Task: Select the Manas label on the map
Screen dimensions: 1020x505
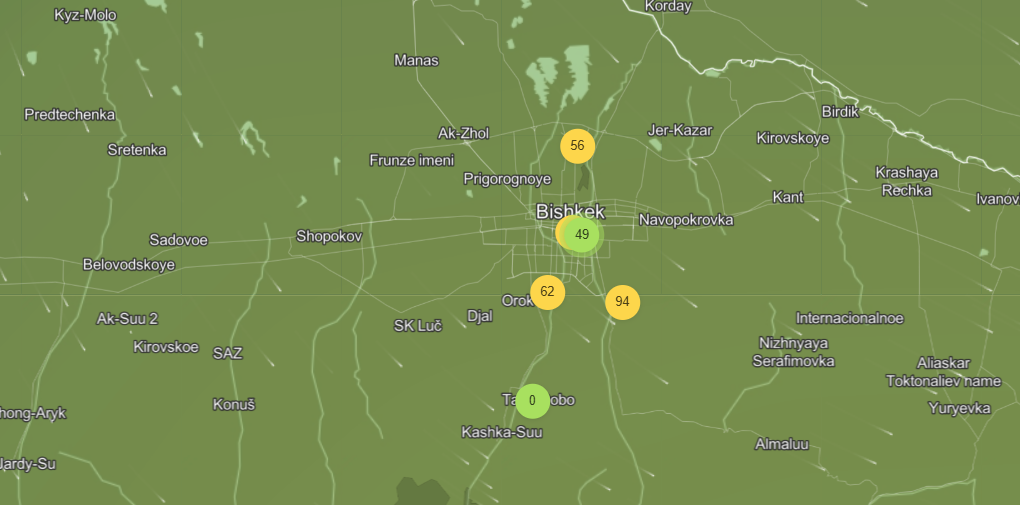Action: (x=416, y=60)
